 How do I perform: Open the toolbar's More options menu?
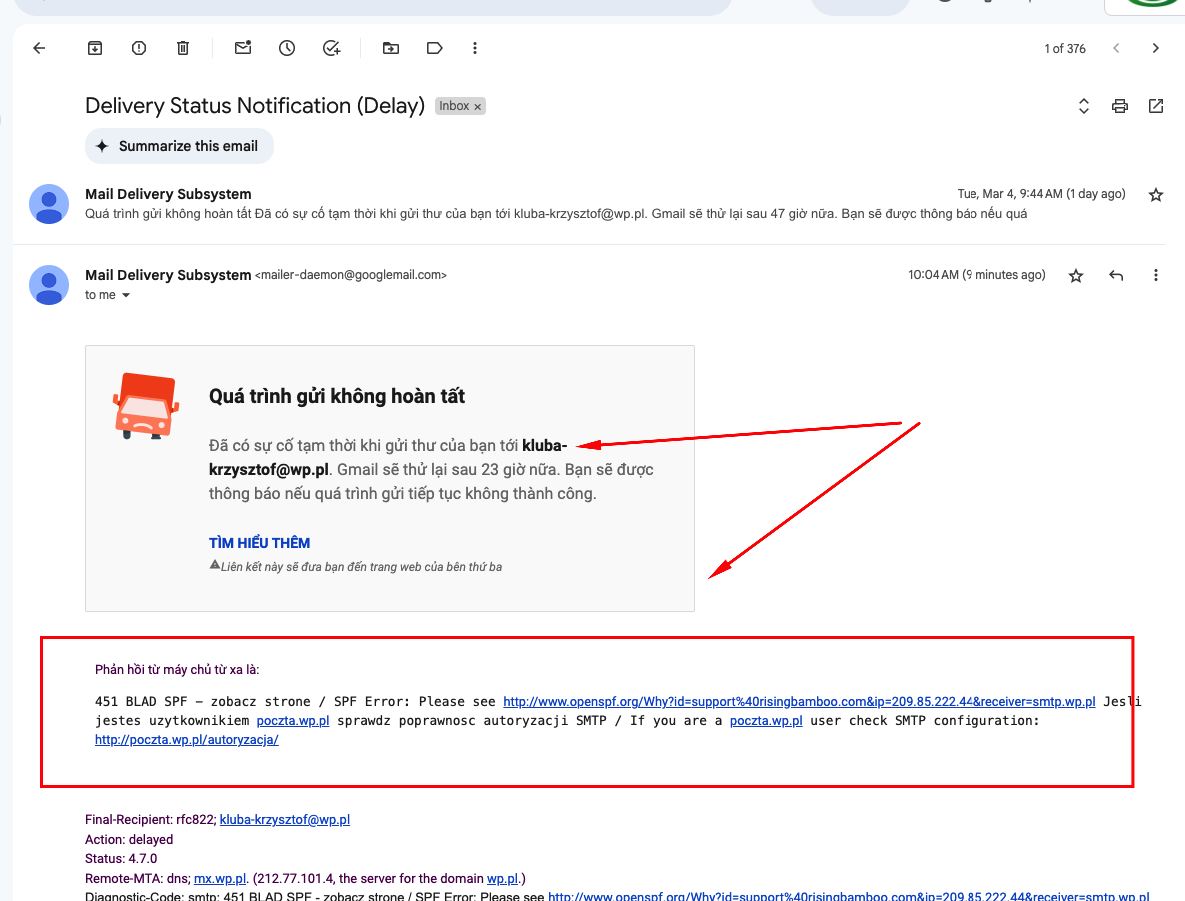click(475, 48)
